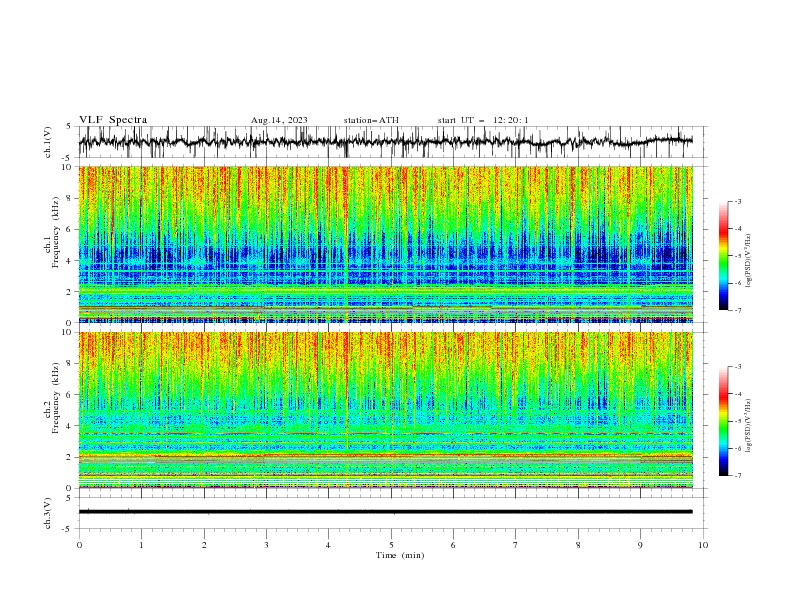Click the "ch.3(V)" axis label
792x612 pixels.
[x=48, y=513]
